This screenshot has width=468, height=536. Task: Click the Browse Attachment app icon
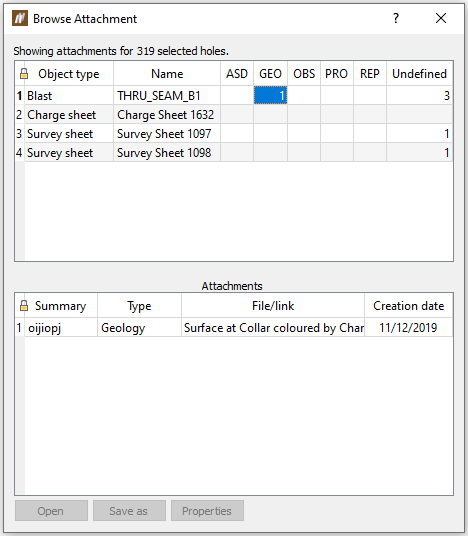pyautogui.click(x=20, y=18)
